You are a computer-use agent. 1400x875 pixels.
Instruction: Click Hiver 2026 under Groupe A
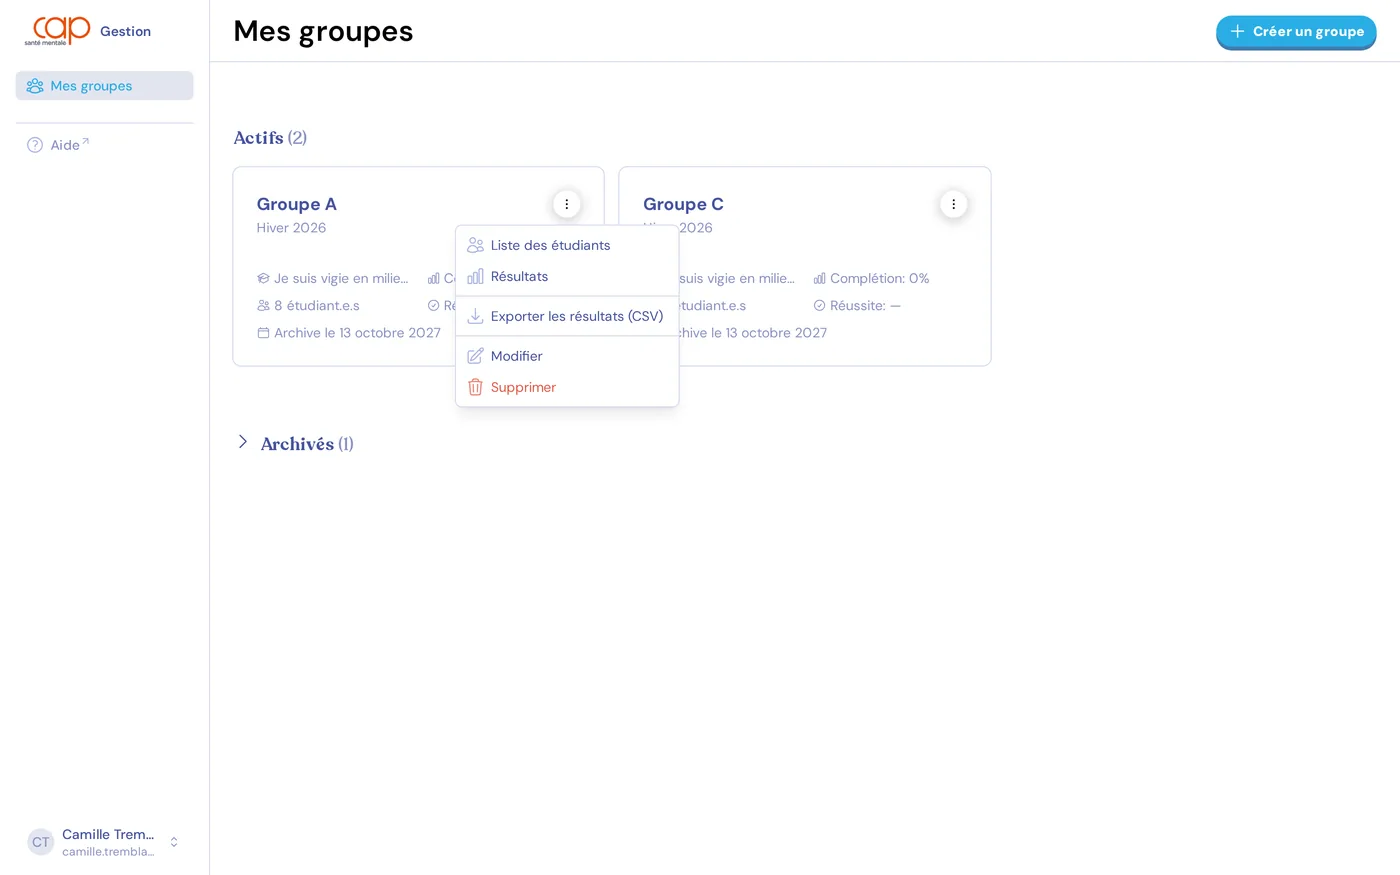(291, 228)
